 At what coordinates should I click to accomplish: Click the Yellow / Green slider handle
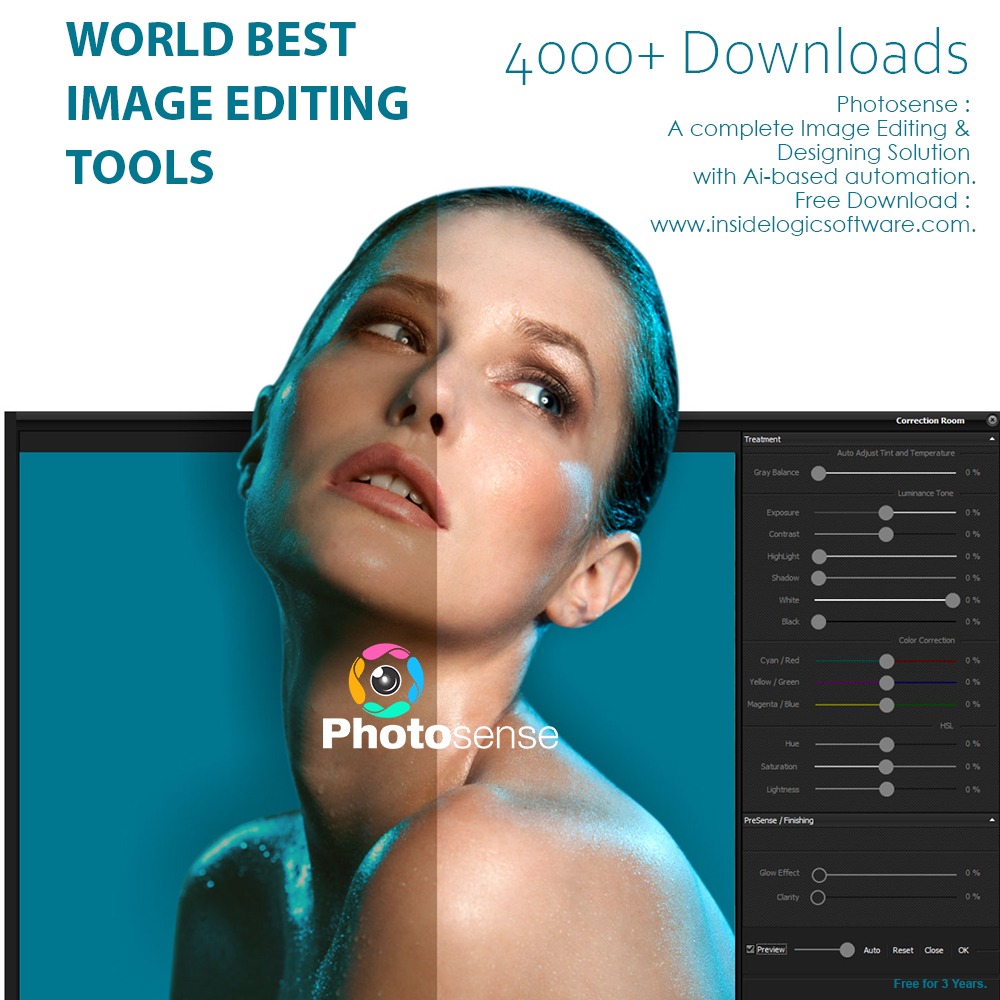[886, 682]
